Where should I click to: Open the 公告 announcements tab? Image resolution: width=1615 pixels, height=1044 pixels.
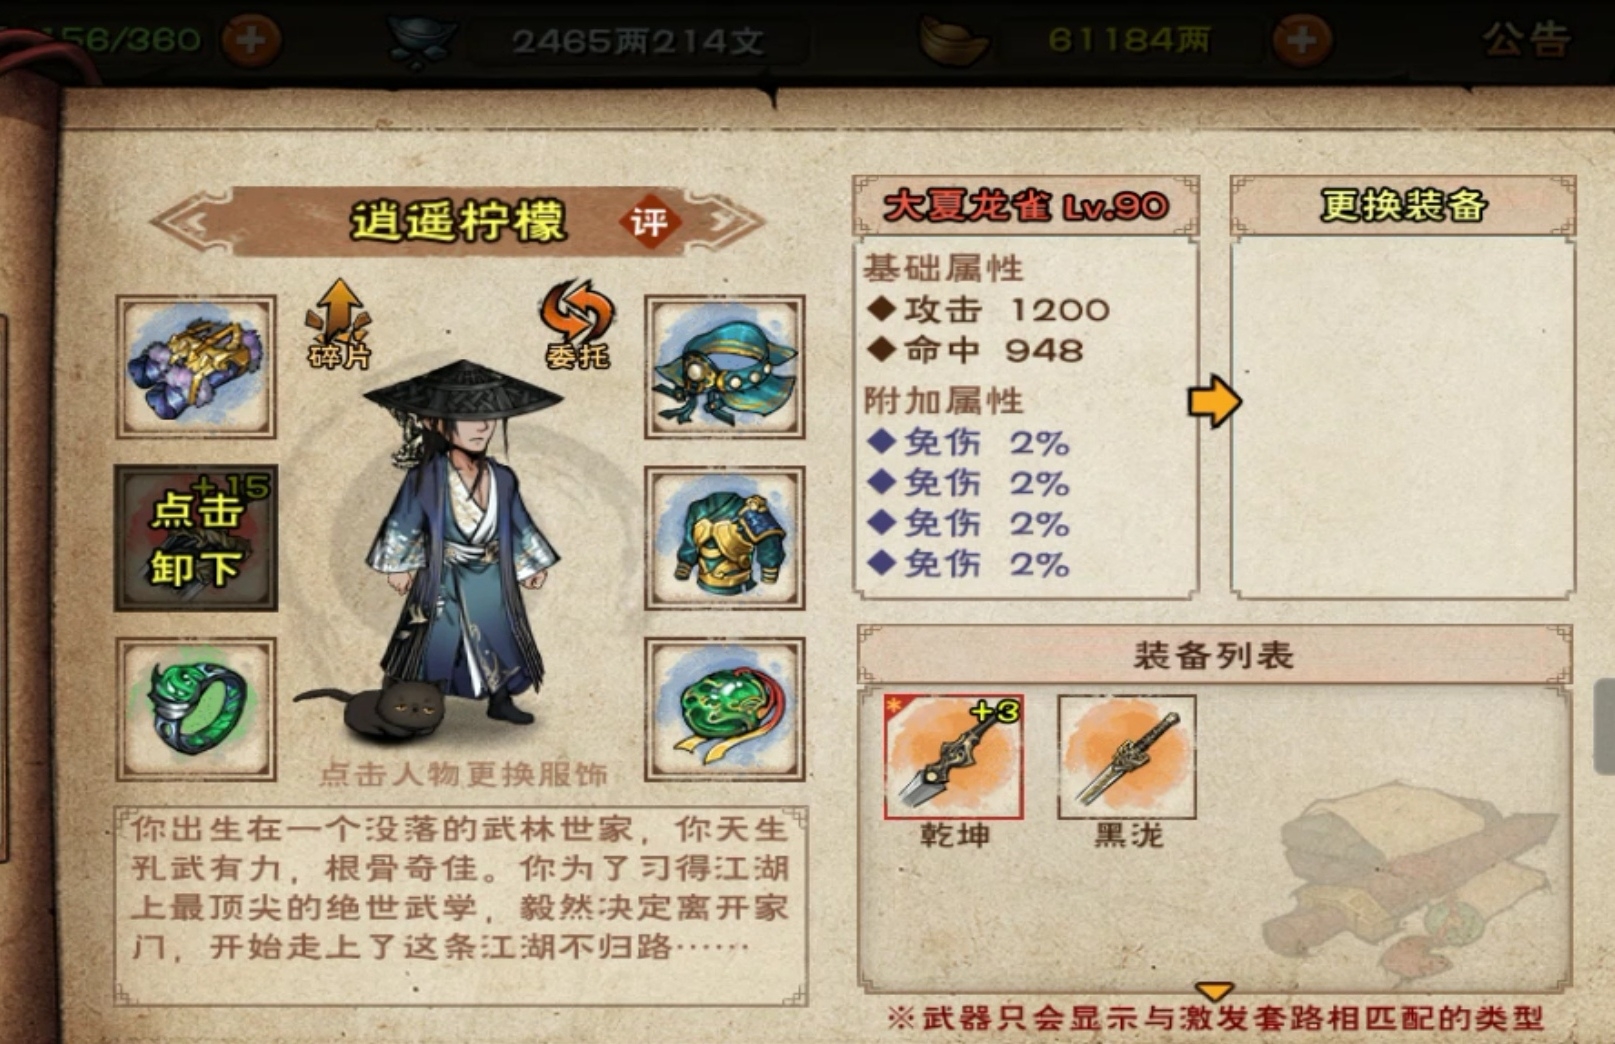[x=1527, y=40]
